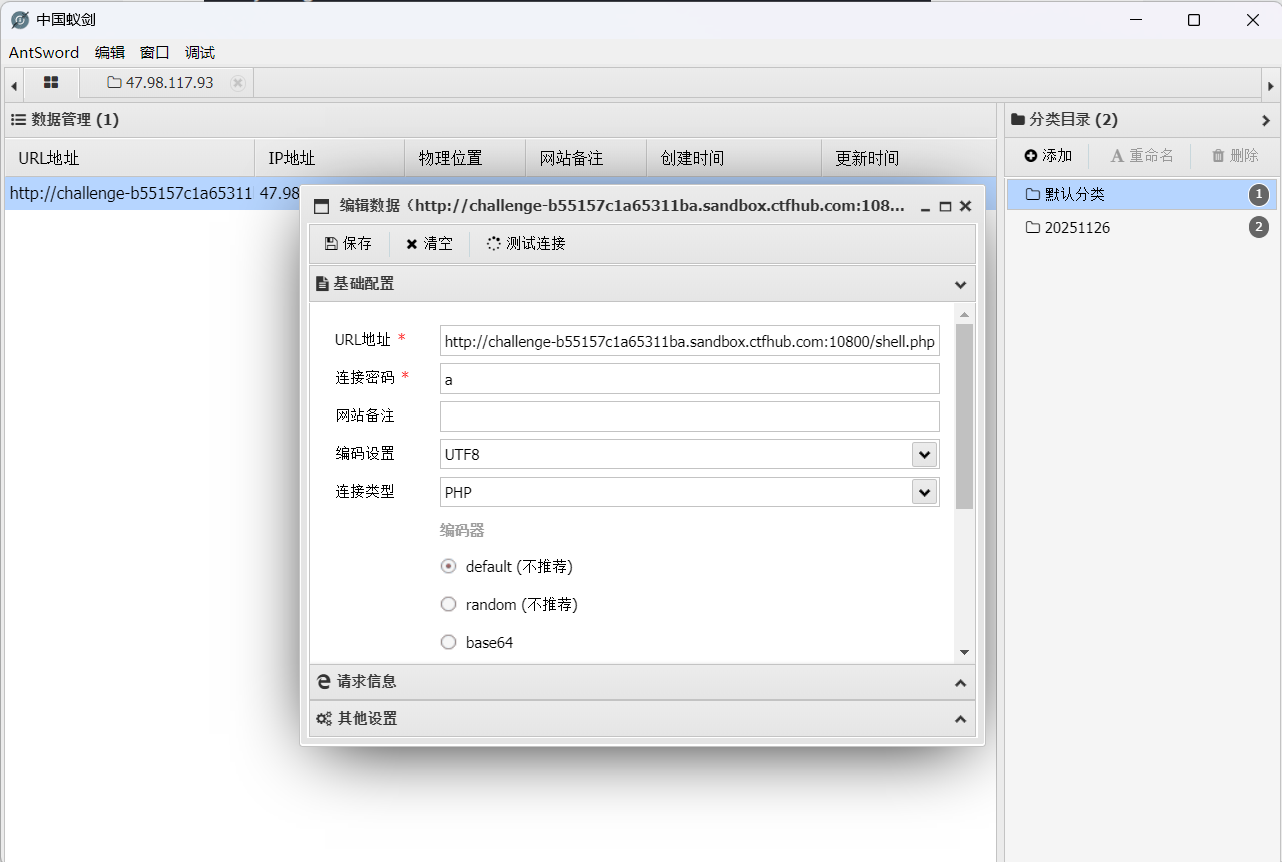
Task: Close the 编辑数据 dialog
Action: [965, 206]
